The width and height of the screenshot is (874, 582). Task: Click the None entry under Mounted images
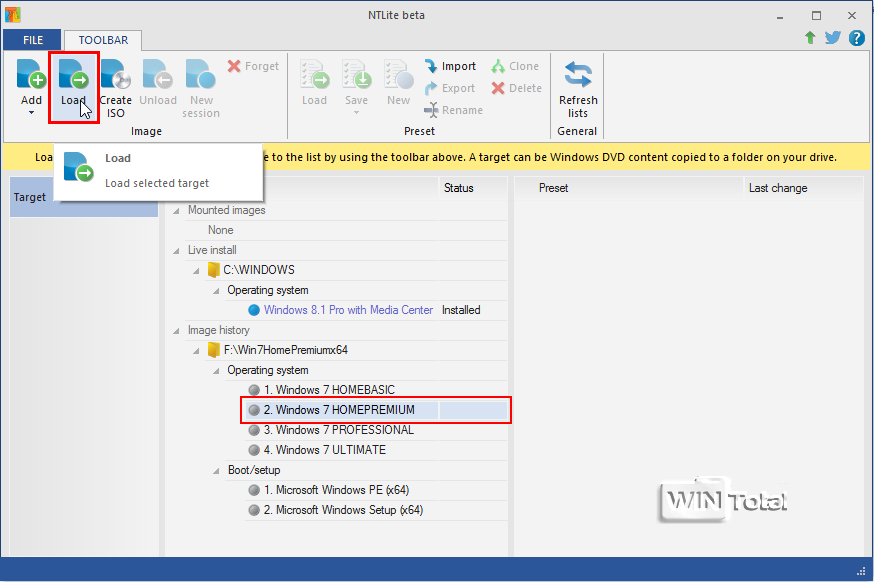(x=221, y=230)
